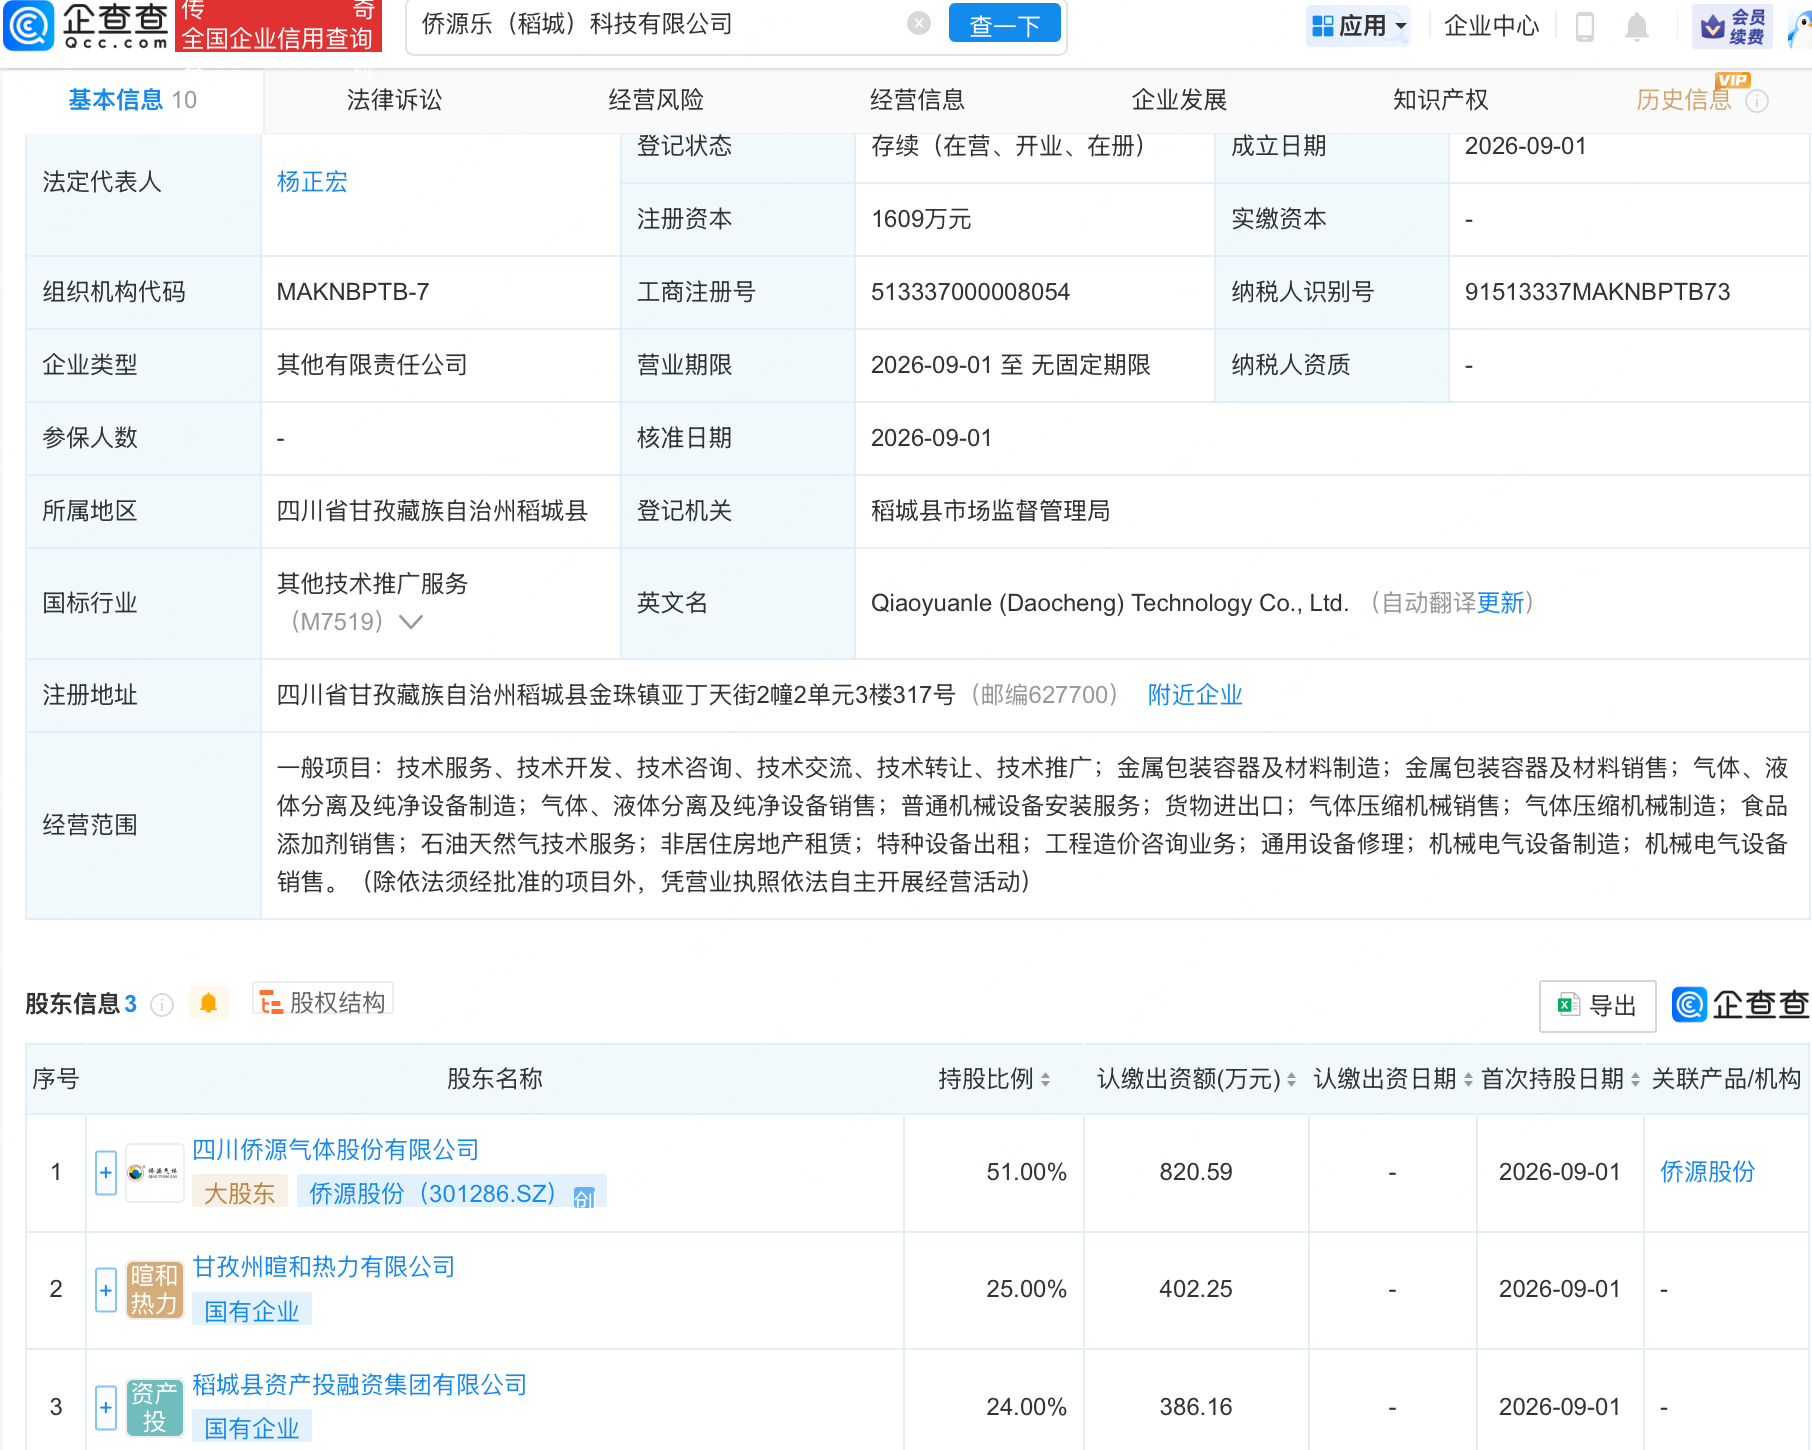Switch to 经营风险 tab
This screenshot has width=1812, height=1450.
656,100
